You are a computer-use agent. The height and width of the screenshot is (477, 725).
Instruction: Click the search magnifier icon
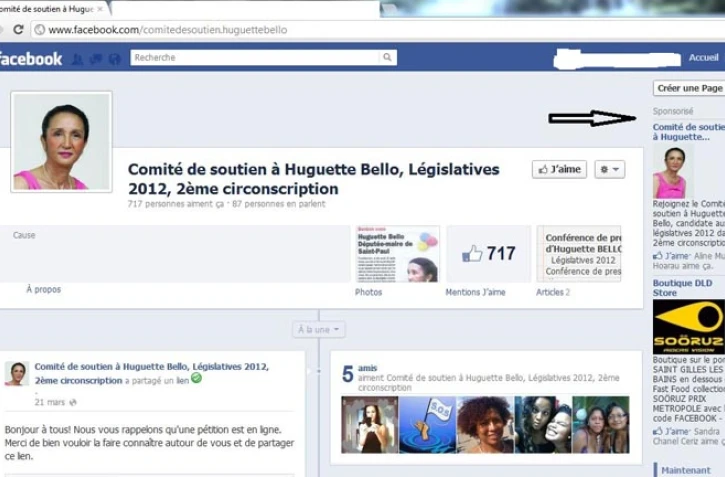pyautogui.click(x=387, y=57)
